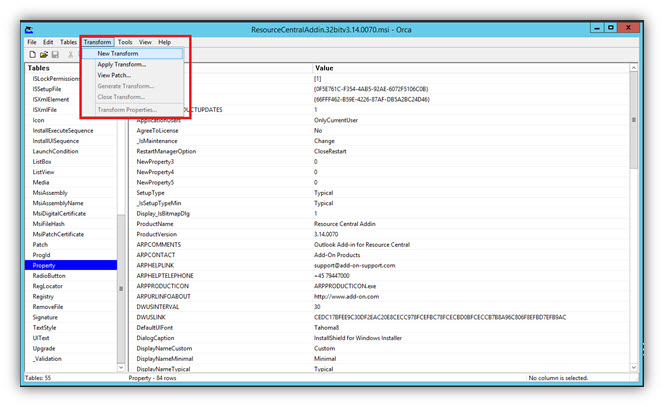Image resolution: width=664 pixels, height=407 pixels.
Task: Select the Patch table
Action: click(40, 244)
